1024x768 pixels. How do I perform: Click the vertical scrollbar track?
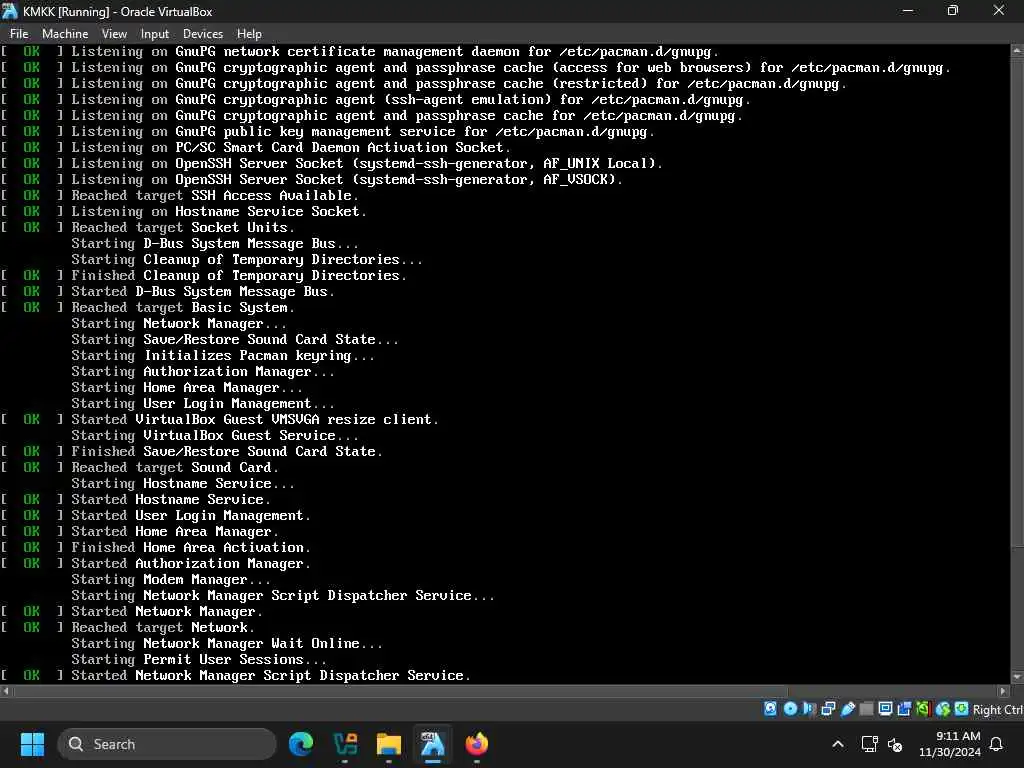pos(1017,611)
